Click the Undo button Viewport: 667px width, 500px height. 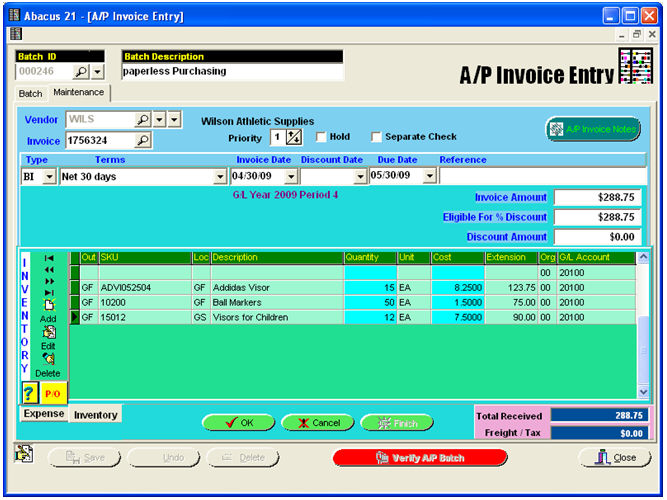tap(164, 458)
